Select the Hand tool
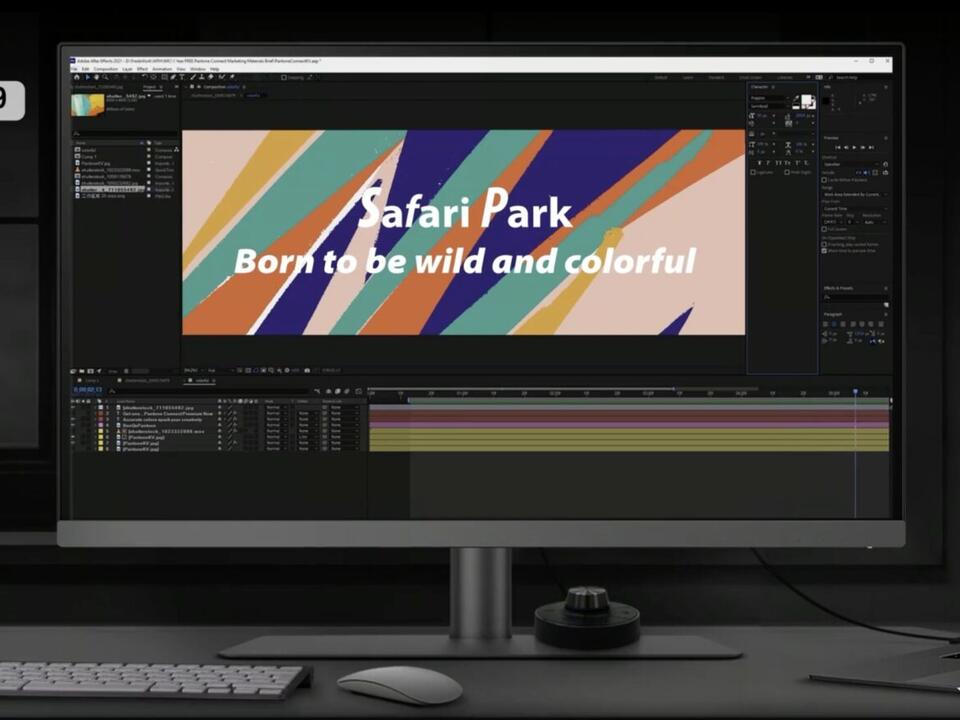This screenshot has height=720, width=960. tap(97, 77)
